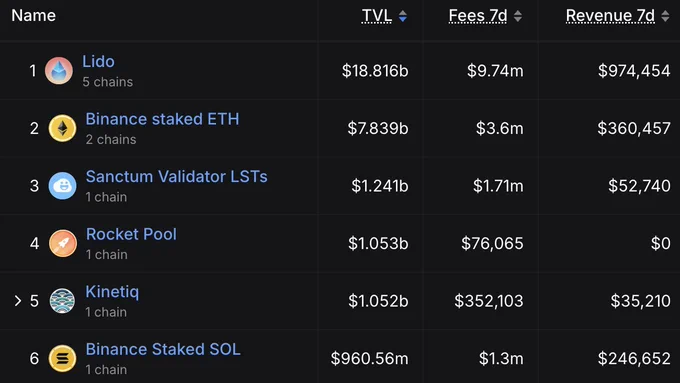Viewport: 680px width, 383px height.
Task: Sort table using Revenue 7d sort arrows
Action: pyautogui.click(x=665, y=16)
